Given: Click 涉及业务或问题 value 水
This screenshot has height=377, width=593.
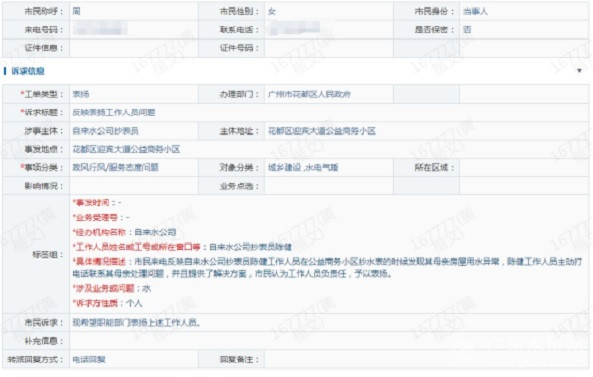Looking at the screenshot, I should pyautogui.click(x=147, y=289).
